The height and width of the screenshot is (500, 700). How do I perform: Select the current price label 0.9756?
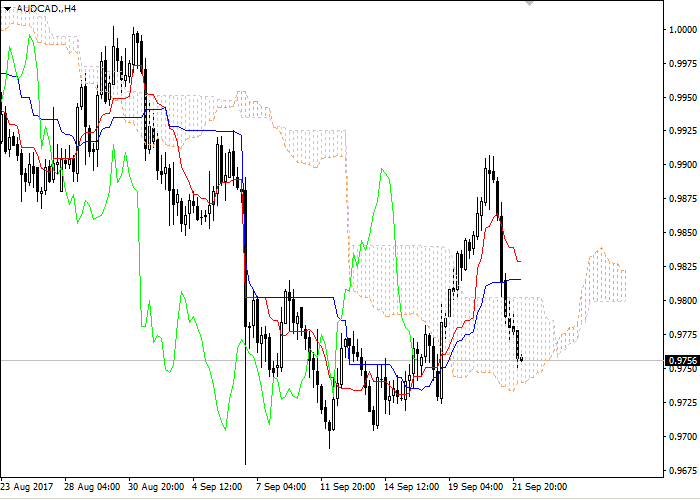coord(682,360)
